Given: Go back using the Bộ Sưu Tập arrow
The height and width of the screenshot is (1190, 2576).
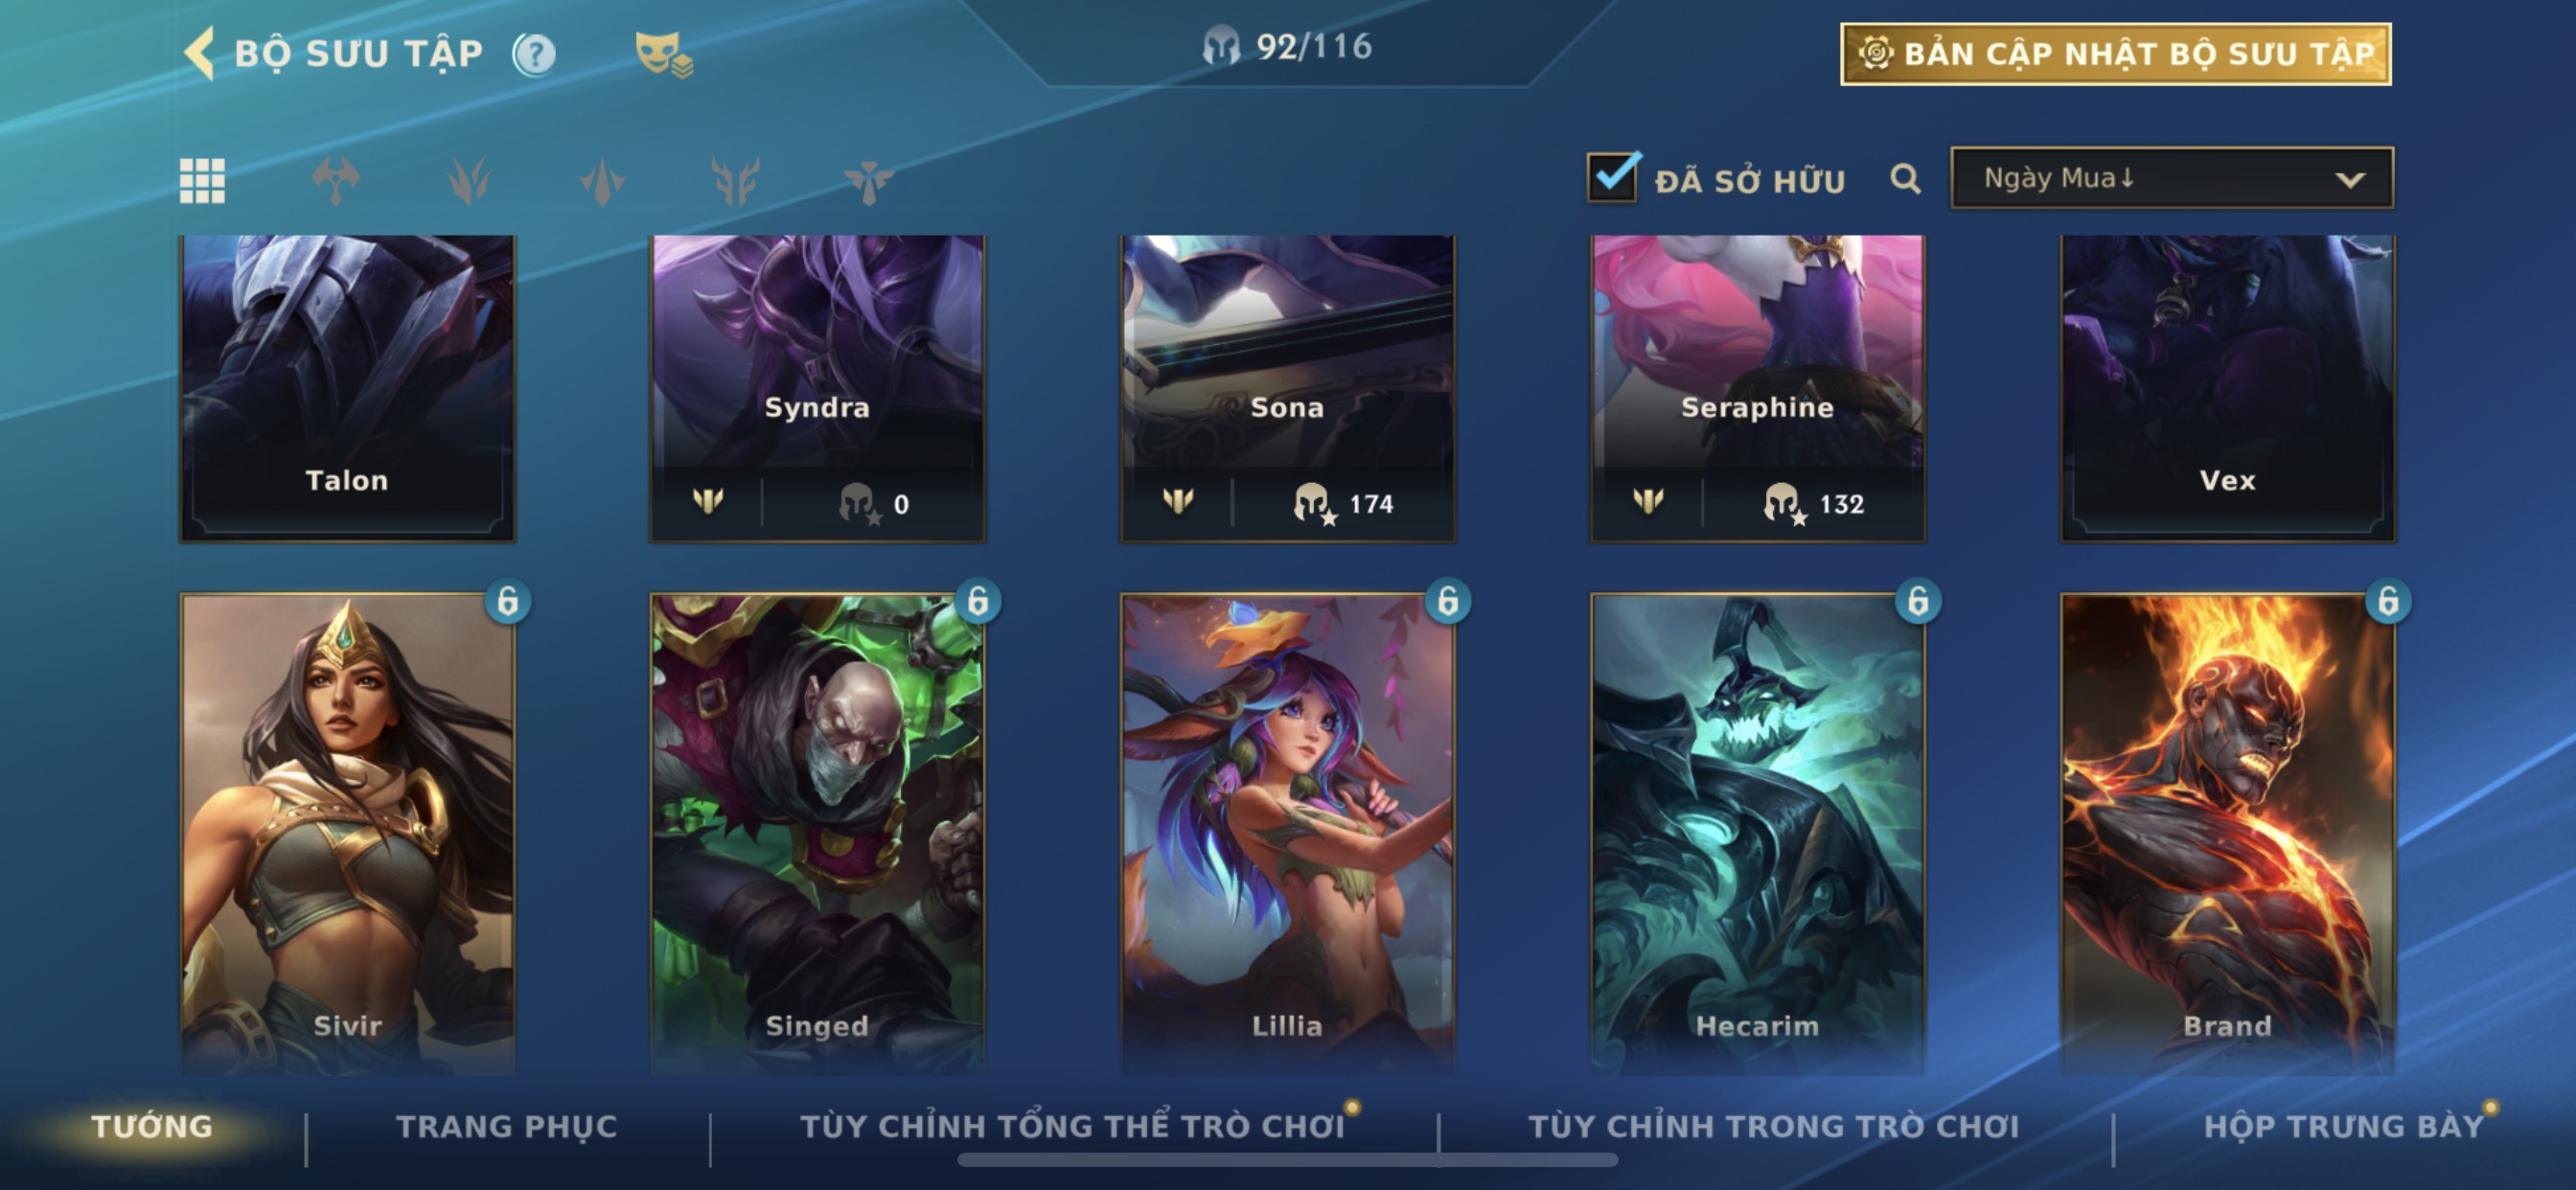Looking at the screenshot, I should (x=200, y=53).
